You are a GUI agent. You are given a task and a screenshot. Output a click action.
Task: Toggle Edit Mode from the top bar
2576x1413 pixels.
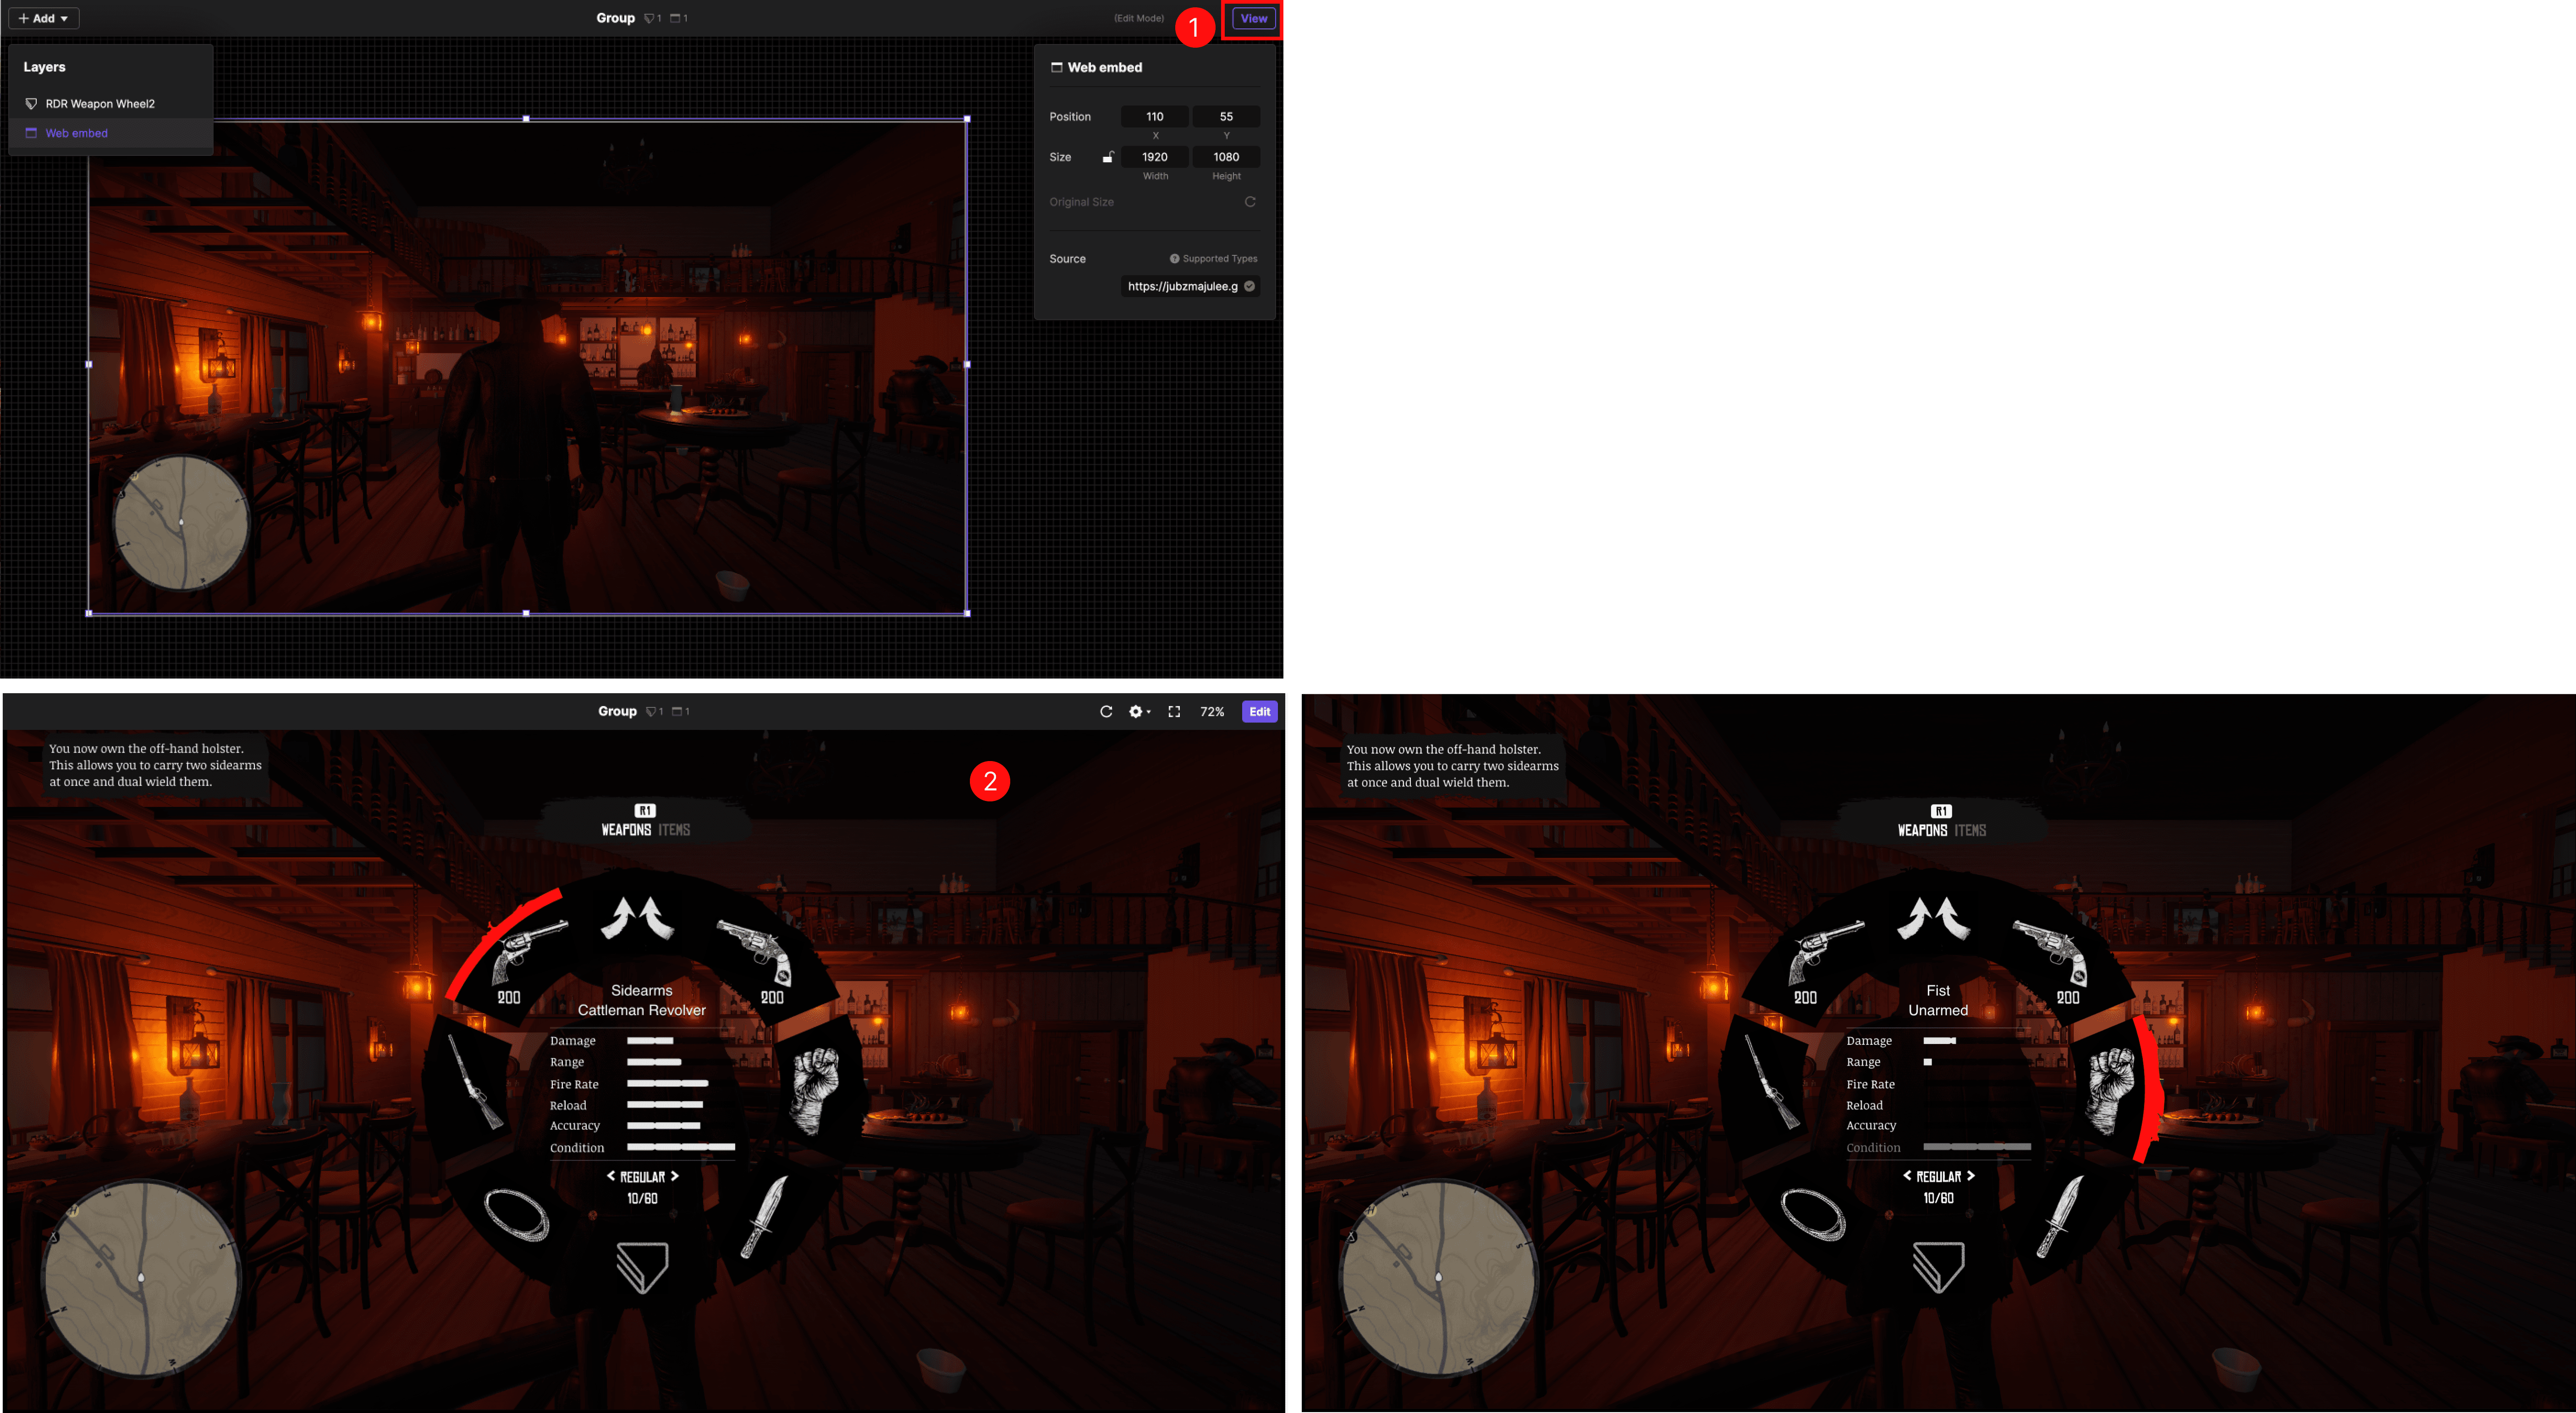[x=1139, y=17]
